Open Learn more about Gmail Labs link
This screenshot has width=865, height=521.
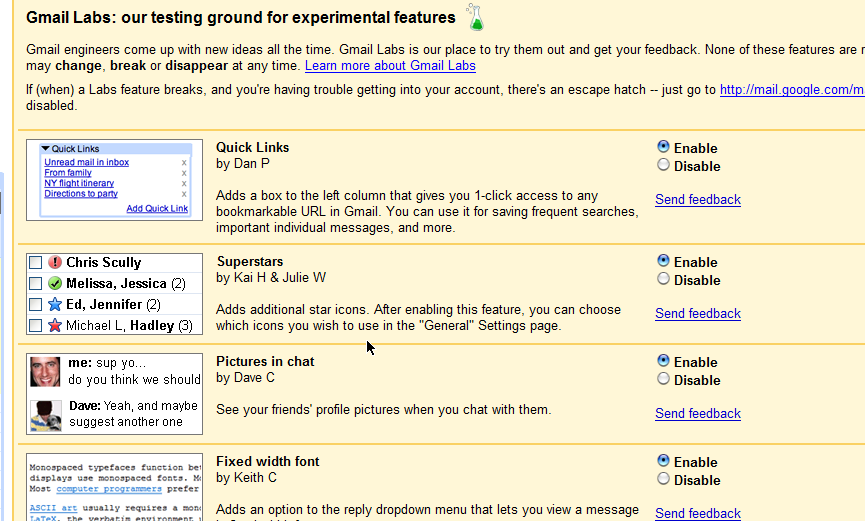[x=390, y=66]
